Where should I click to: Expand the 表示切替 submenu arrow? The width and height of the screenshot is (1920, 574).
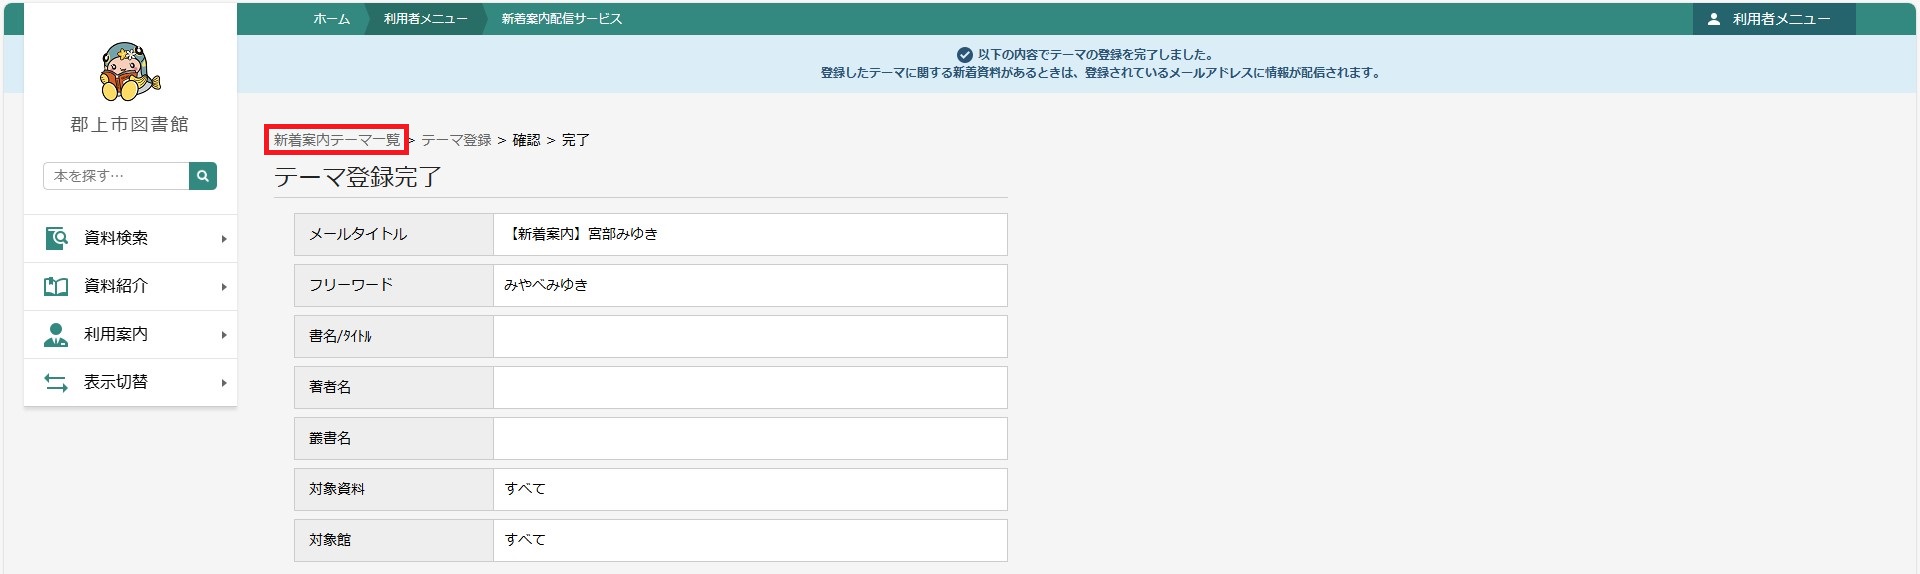[224, 383]
